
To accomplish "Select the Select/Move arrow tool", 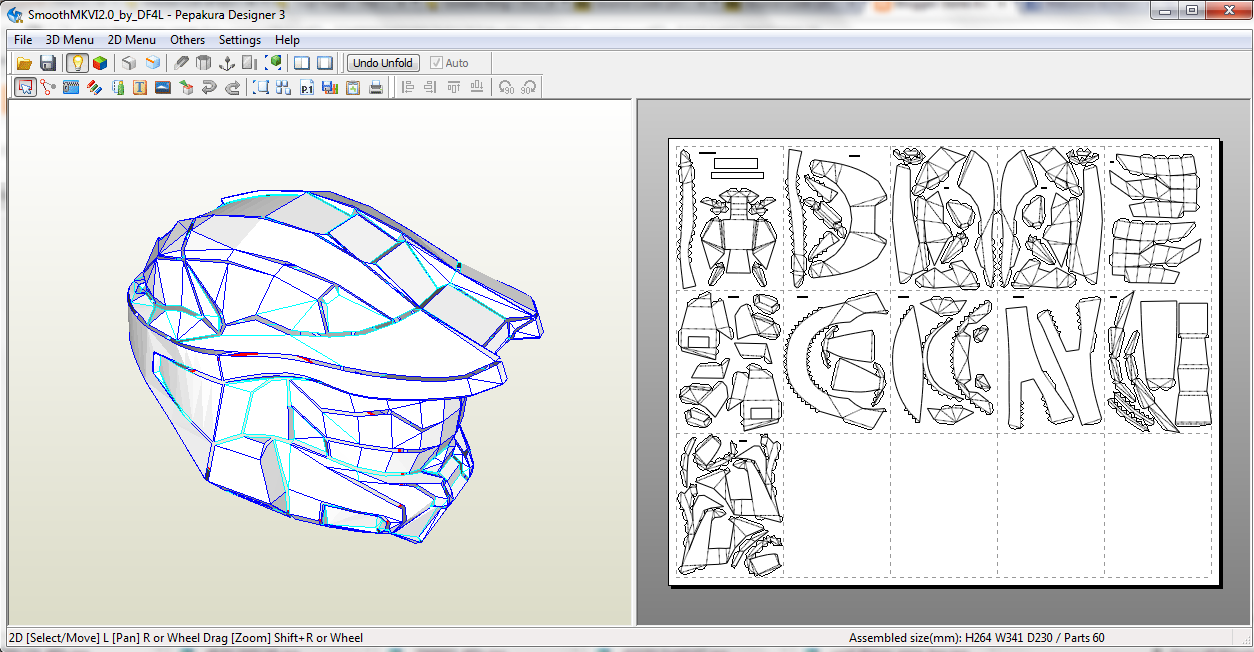I will pyautogui.click(x=25, y=87).
